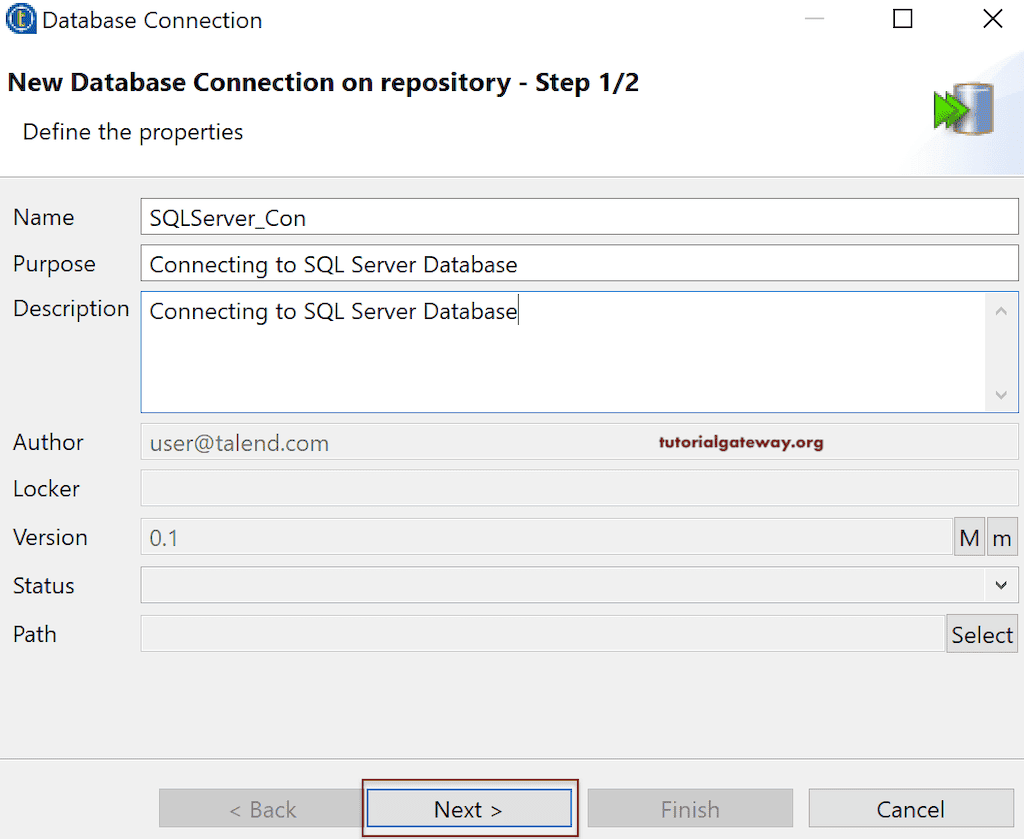Click the Talend application icon in title bar
Image resolution: width=1024 pixels, height=839 pixels.
[20, 19]
